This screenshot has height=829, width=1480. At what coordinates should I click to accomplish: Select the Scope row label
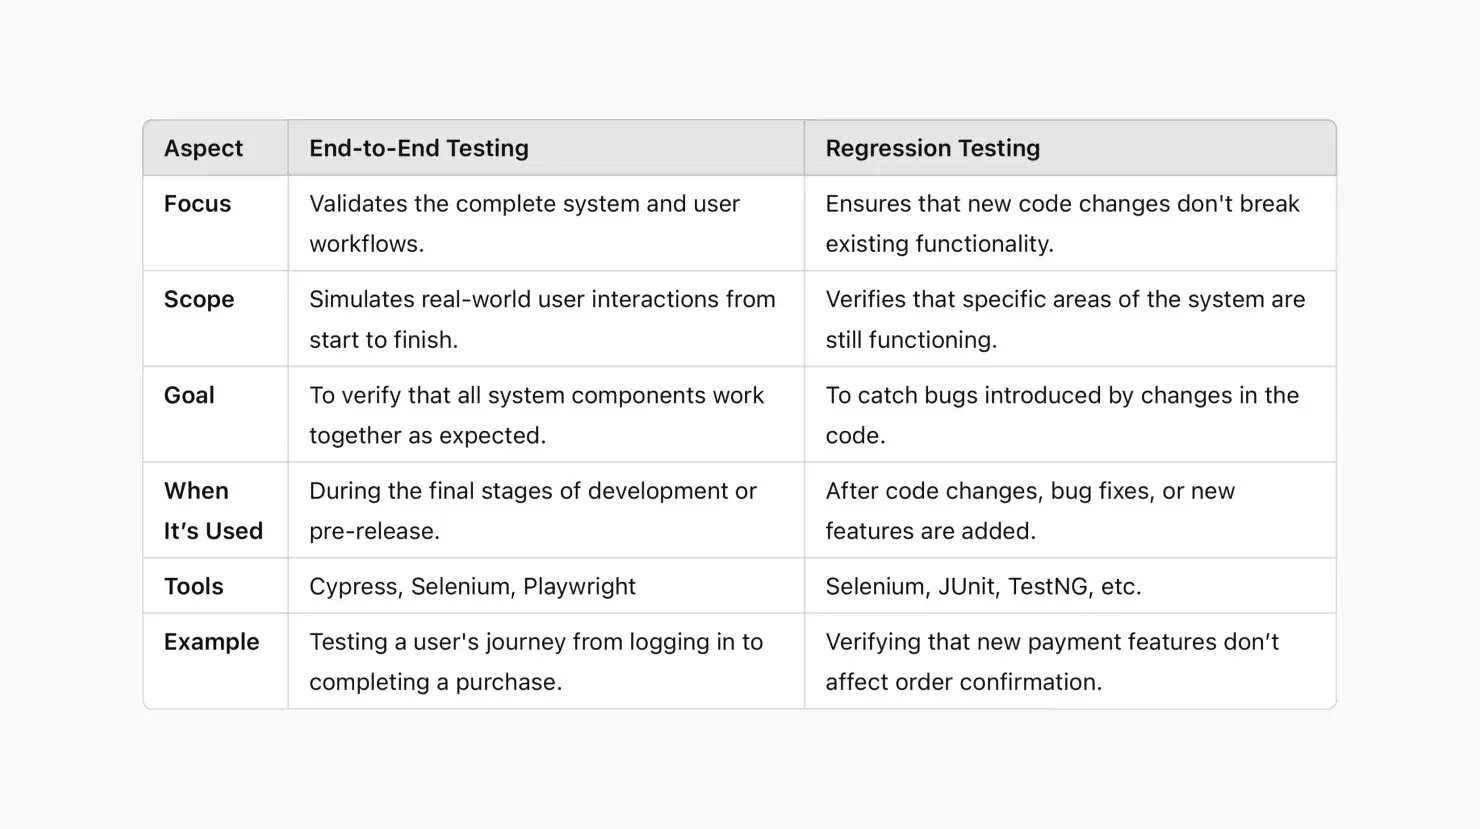(199, 299)
